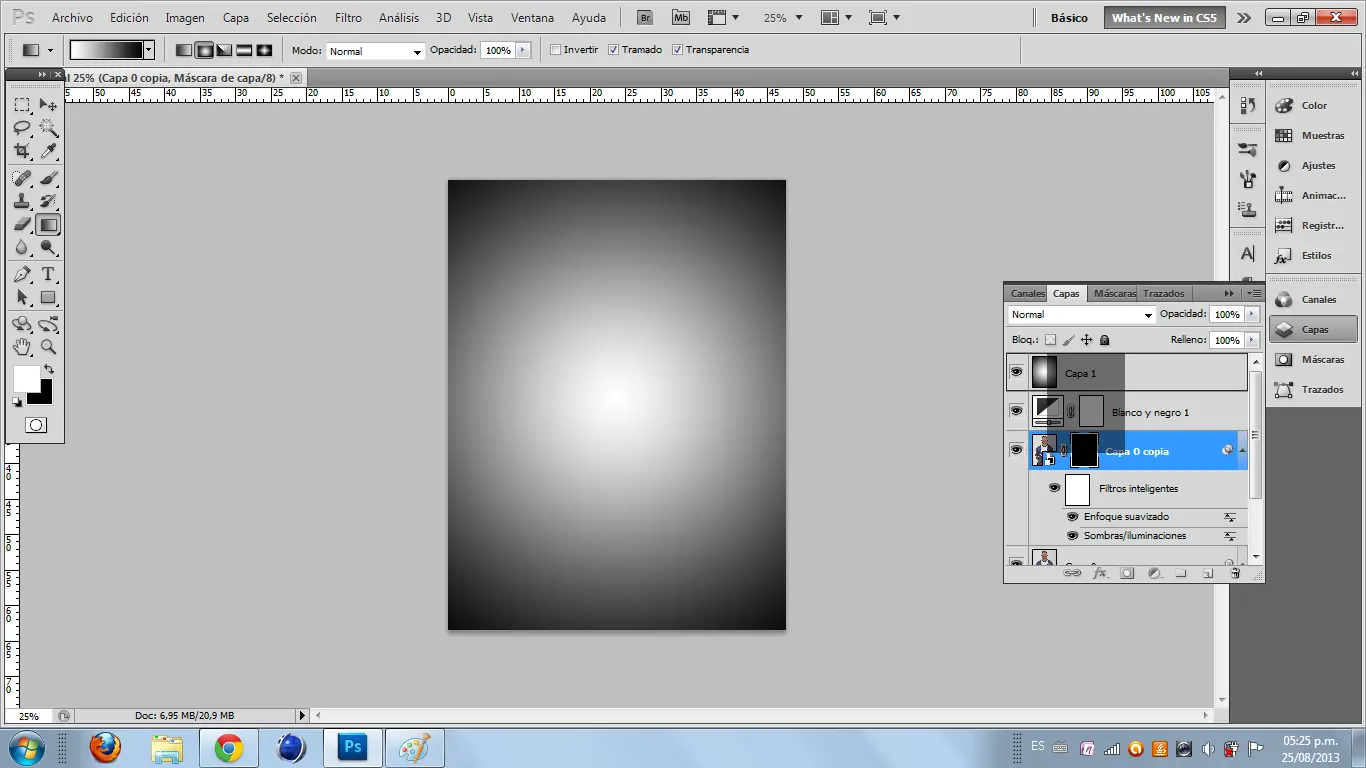Select the Blur tool

pyautogui.click(x=22, y=247)
